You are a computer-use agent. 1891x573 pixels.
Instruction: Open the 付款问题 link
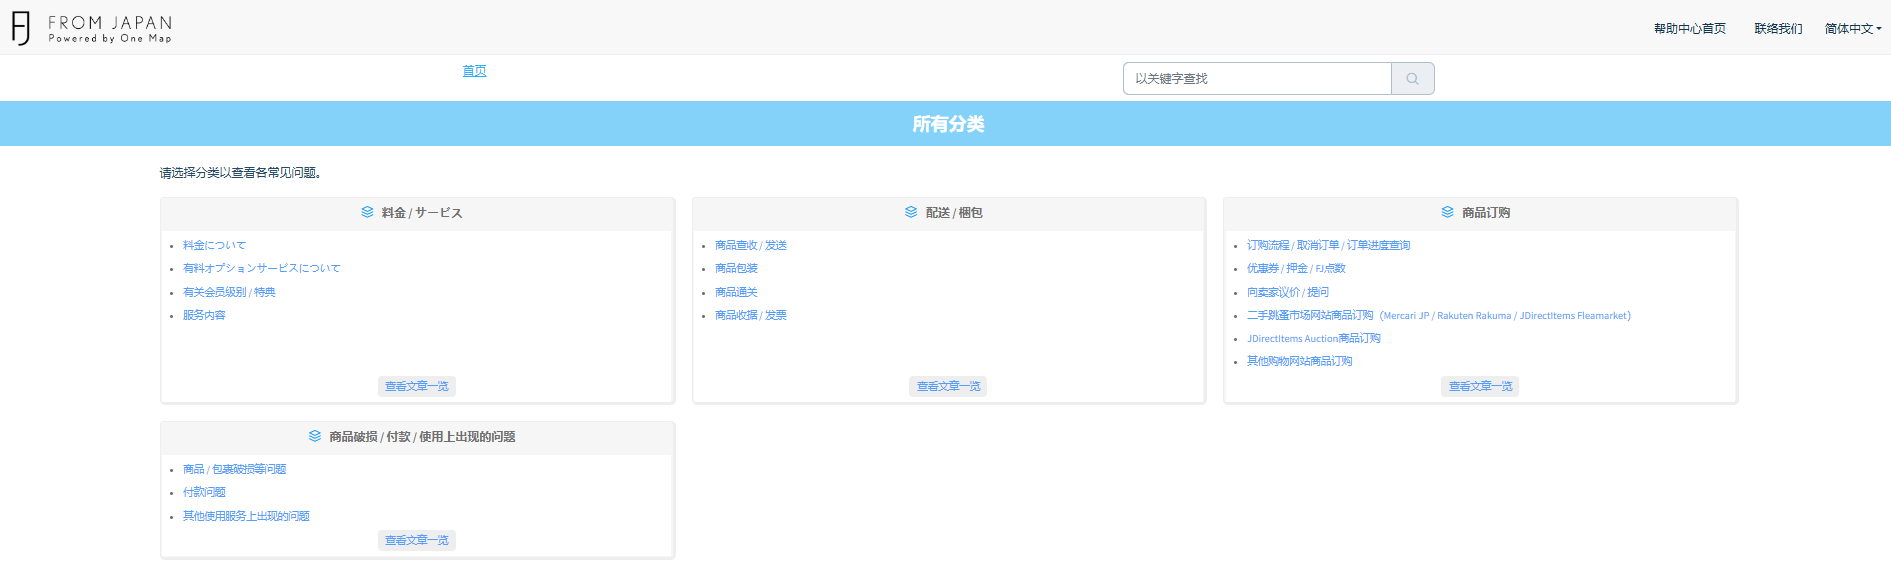click(204, 492)
